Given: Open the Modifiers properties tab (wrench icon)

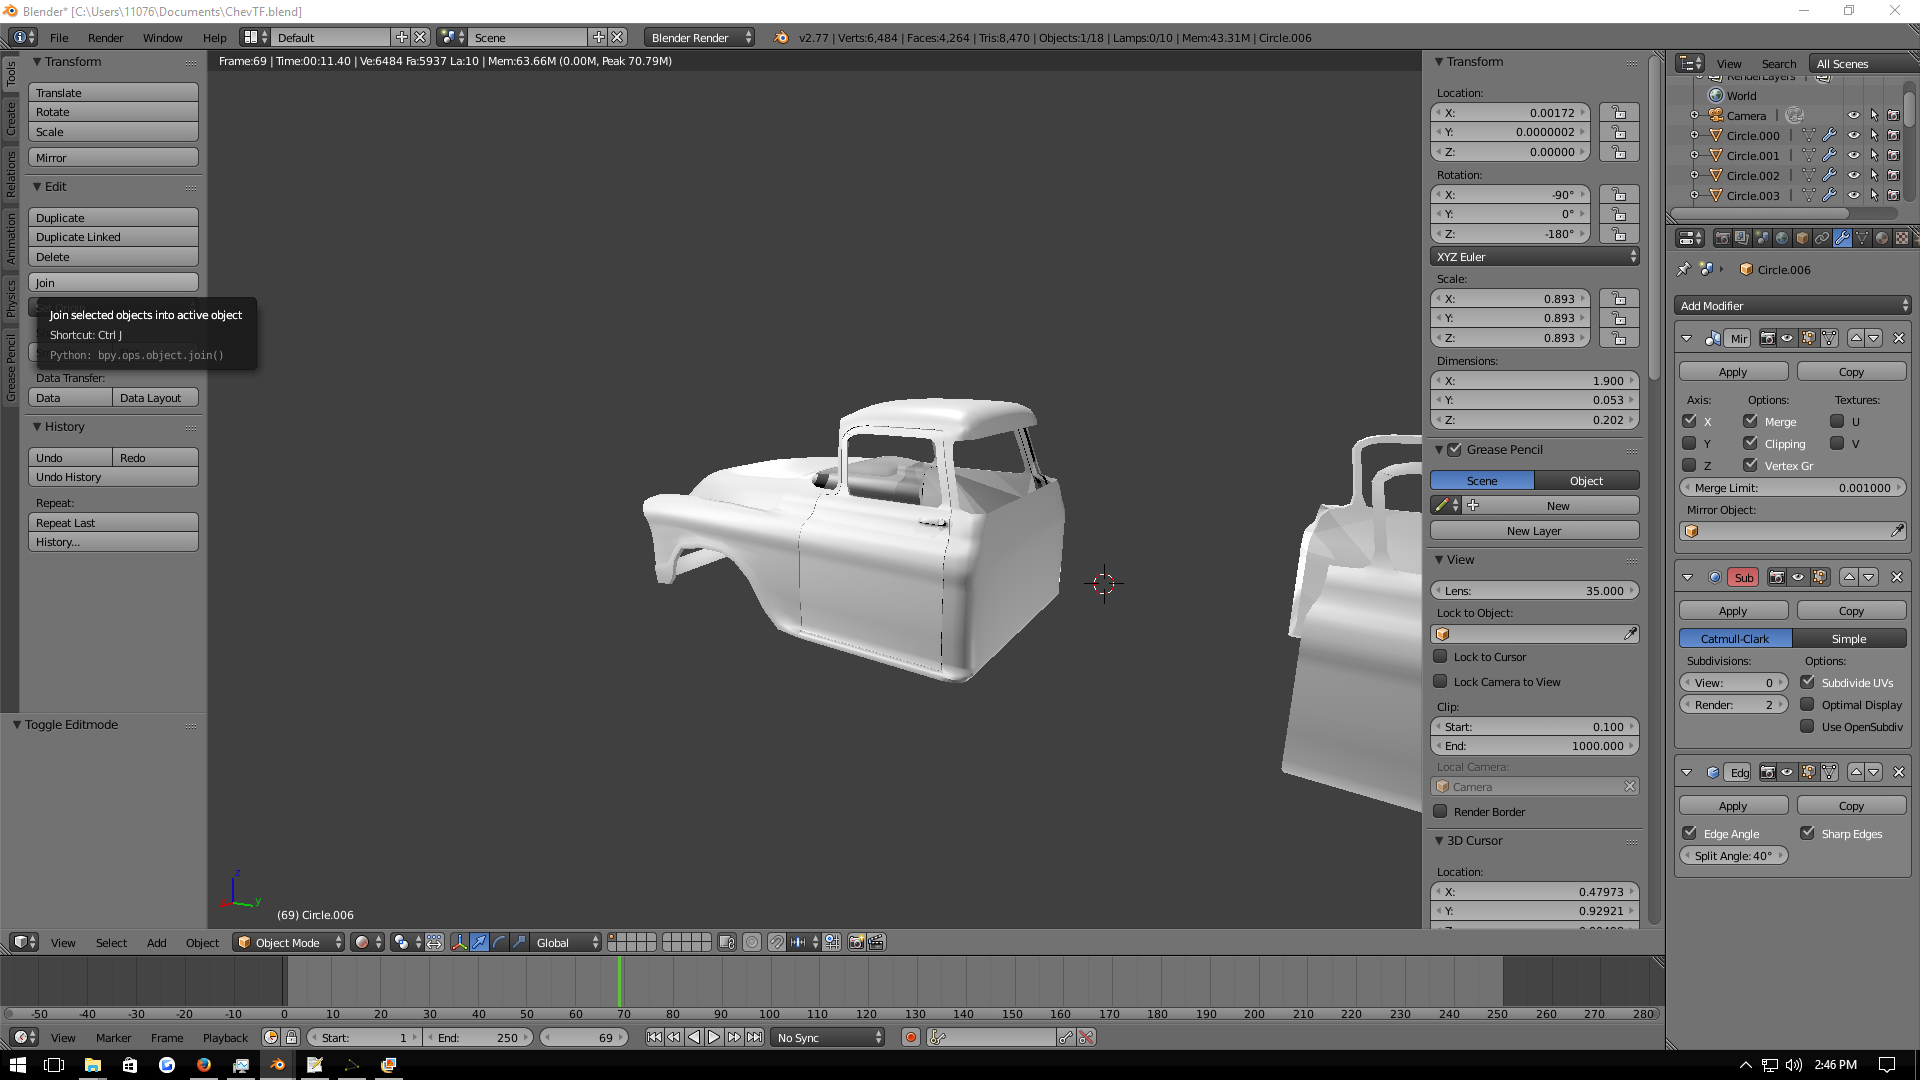Looking at the screenshot, I should [x=1842, y=238].
